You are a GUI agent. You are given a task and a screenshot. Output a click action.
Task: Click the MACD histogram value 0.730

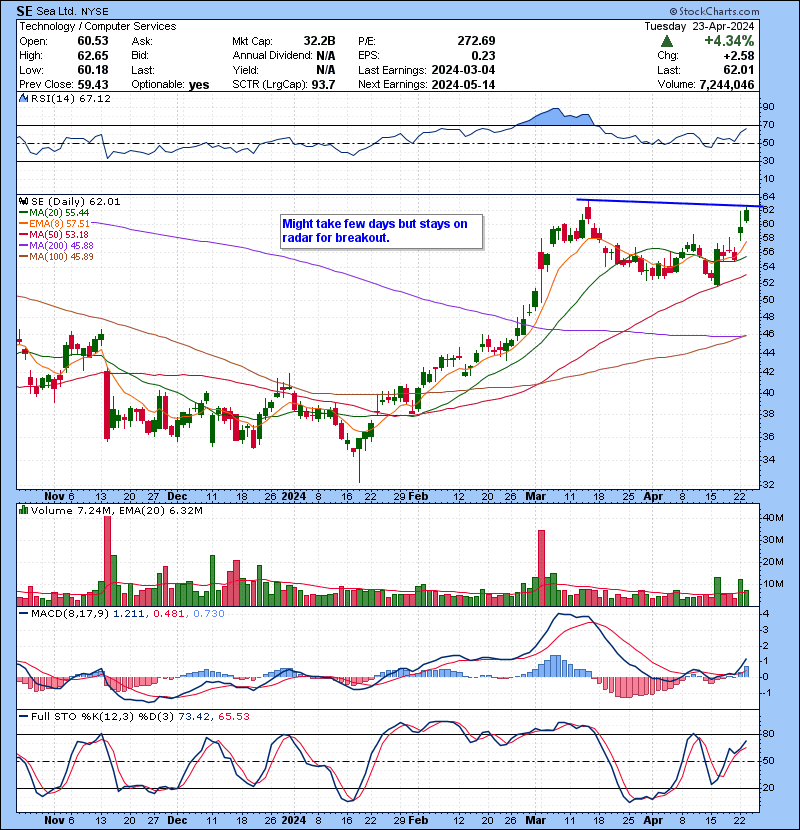click(209, 614)
